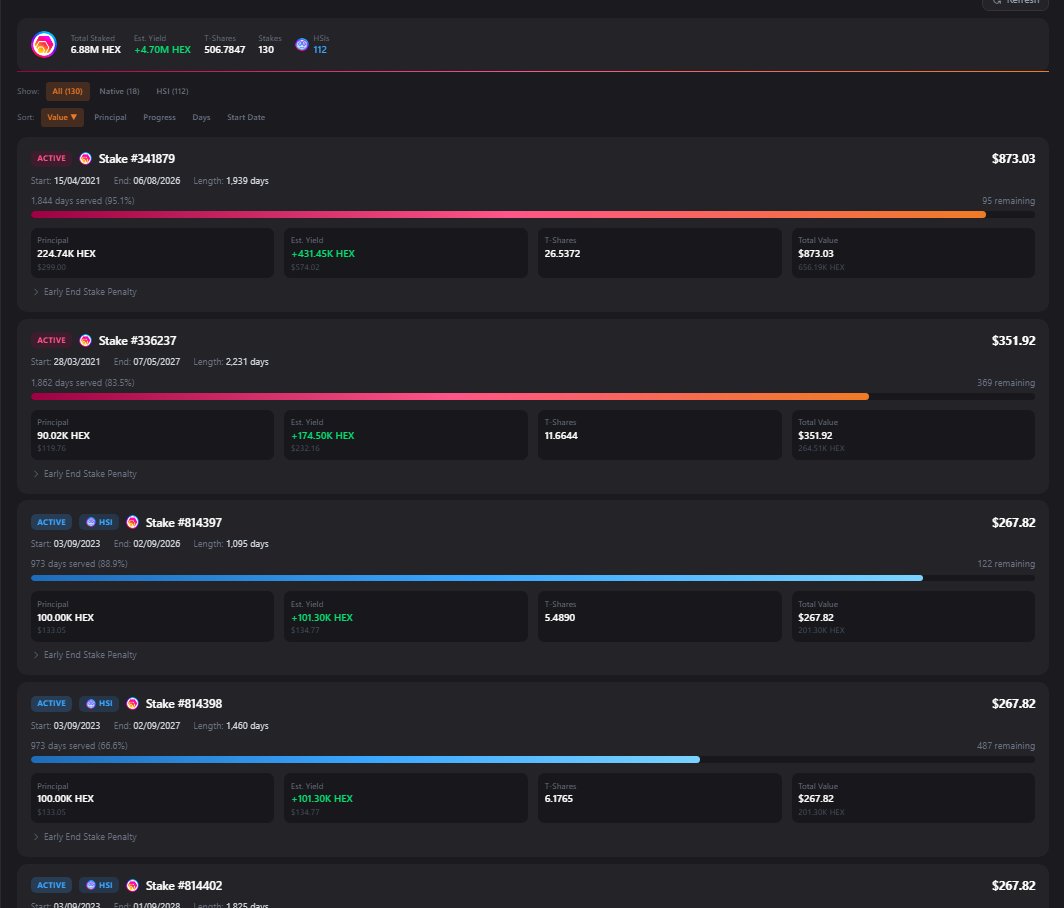This screenshot has width=1064, height=908.
Task: Click the 506.7847 T-Shares total
Action: [225, 50]
